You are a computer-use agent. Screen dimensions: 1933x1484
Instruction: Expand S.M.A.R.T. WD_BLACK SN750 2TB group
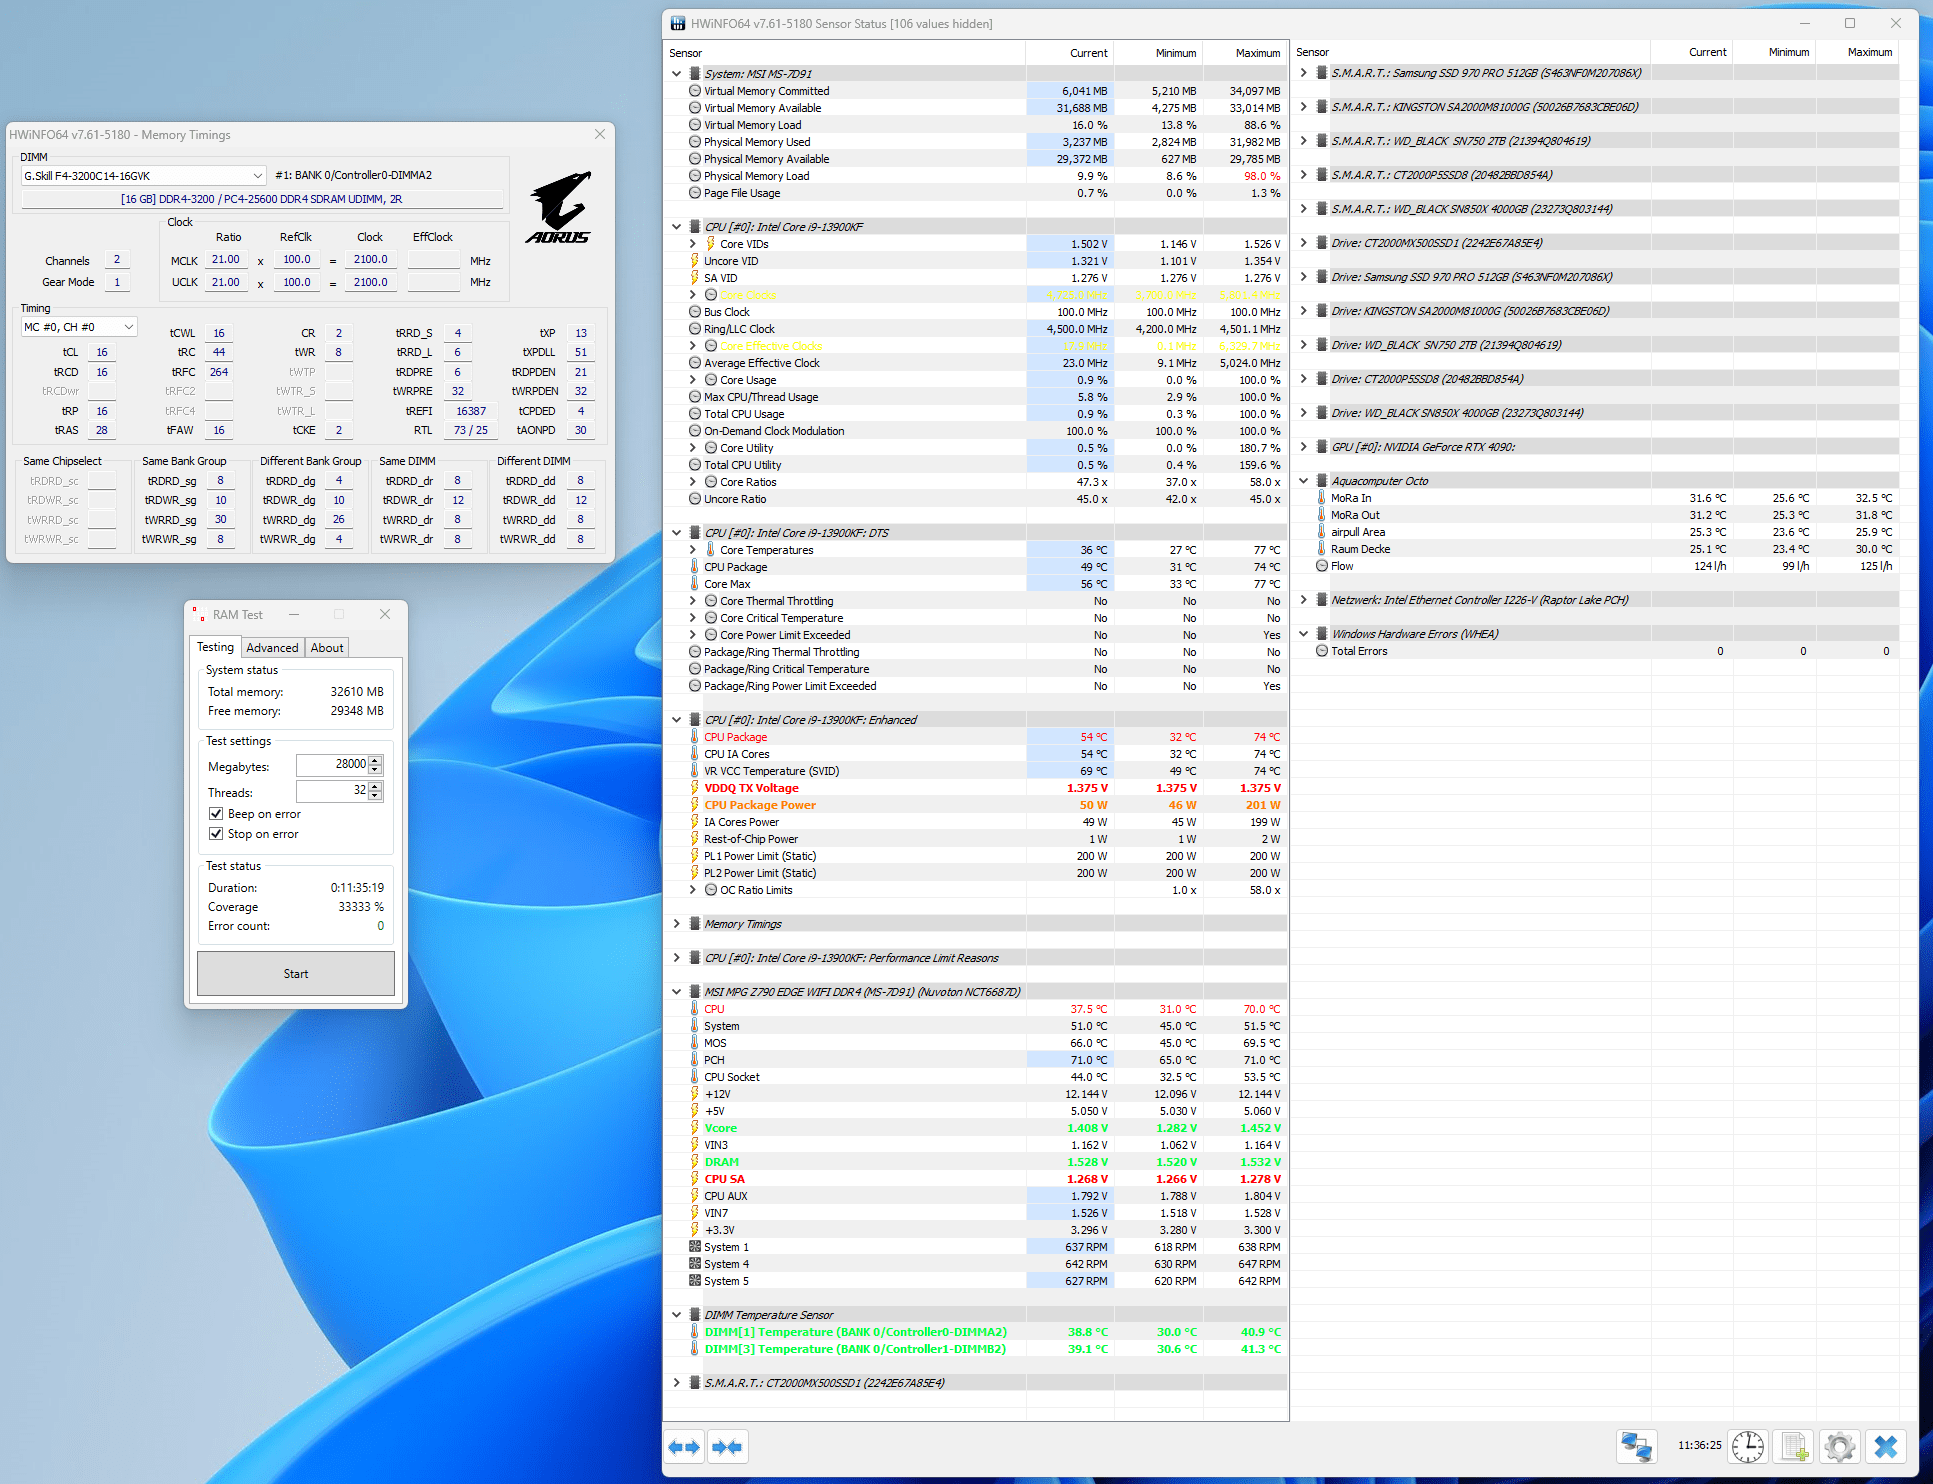(x=1303, y=141)
